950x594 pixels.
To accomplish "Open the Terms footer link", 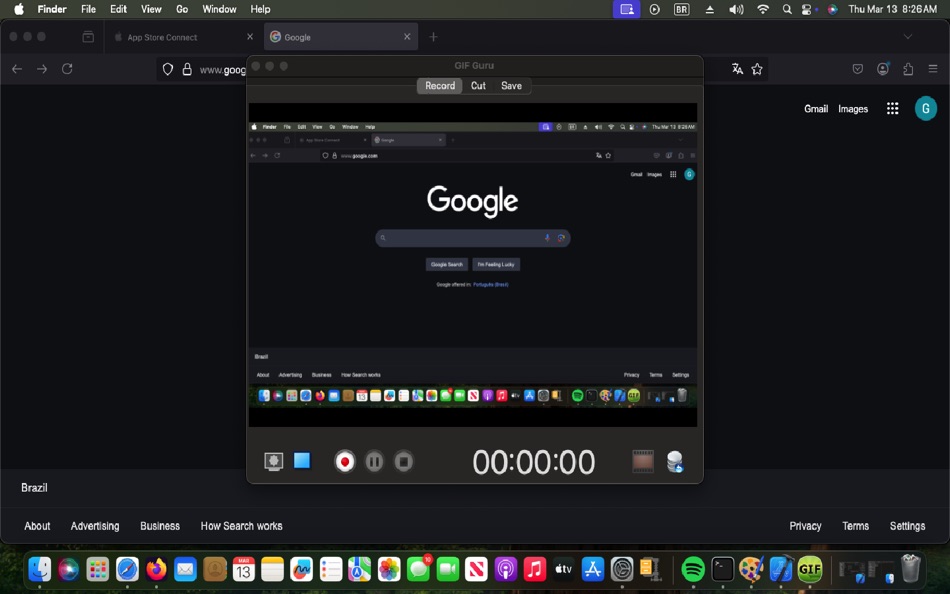I will tap(855, 526).
